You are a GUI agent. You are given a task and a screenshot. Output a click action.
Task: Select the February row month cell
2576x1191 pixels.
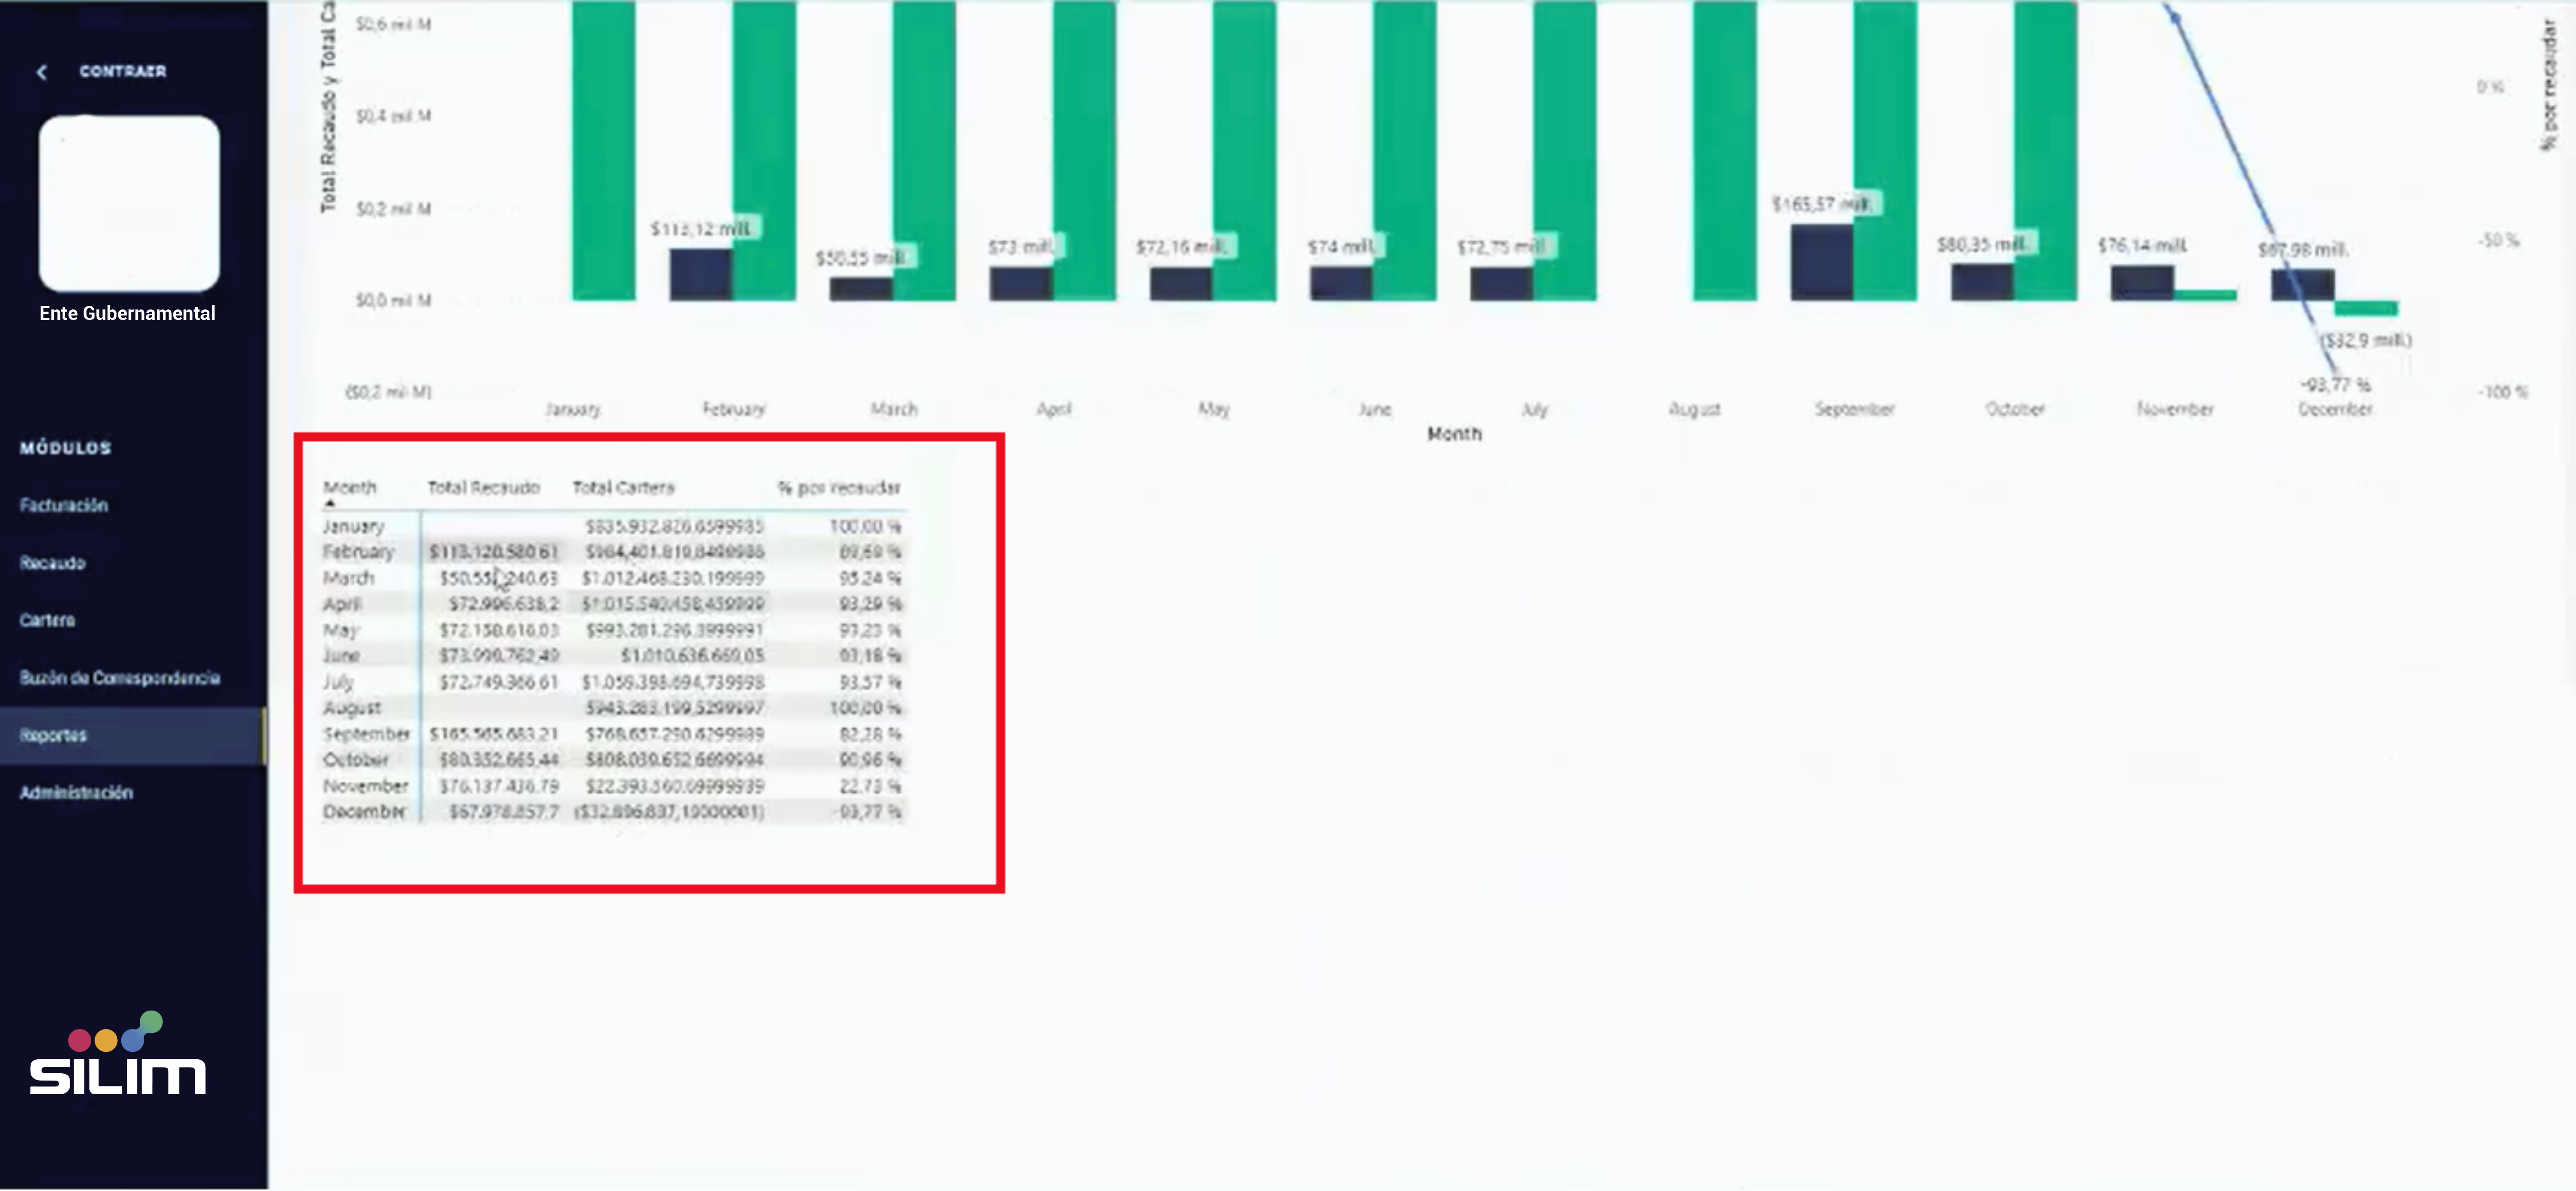pyautogui.click(x=358, y=551)
